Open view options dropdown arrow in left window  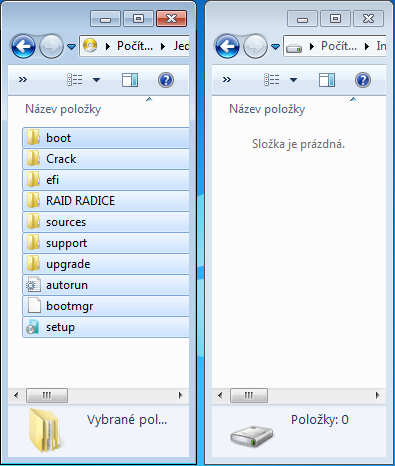pyautogui.click(x=96, y=80)
